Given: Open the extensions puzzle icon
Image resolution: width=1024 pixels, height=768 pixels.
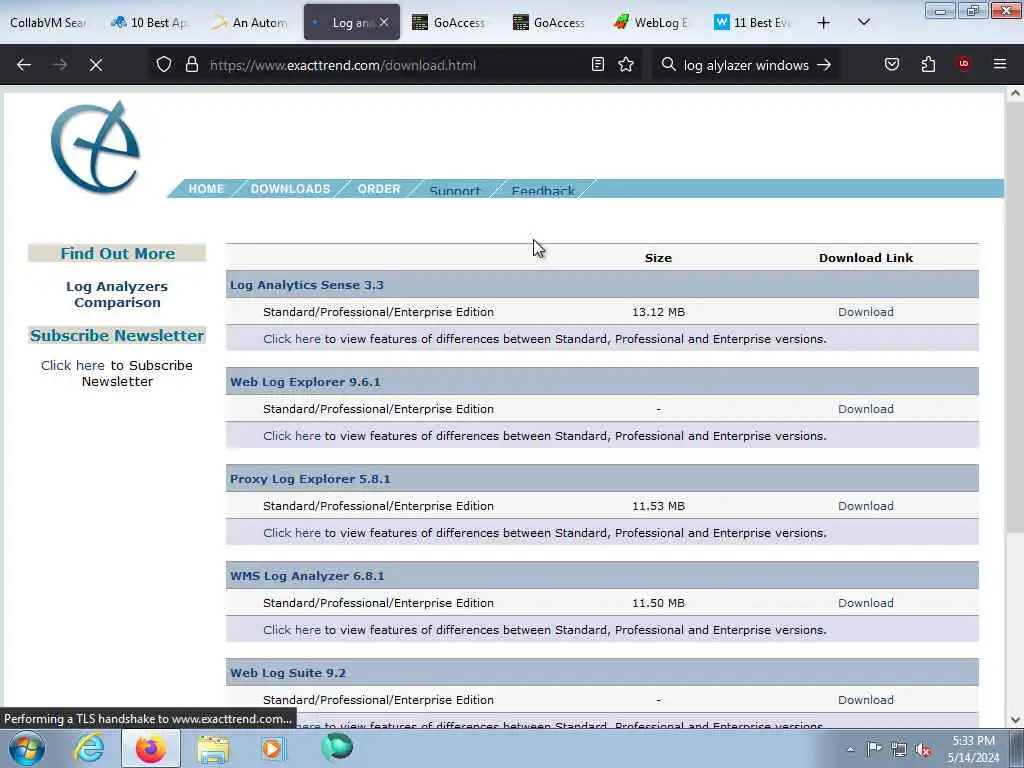Looking at the screenshot, I should pos(928,65).
